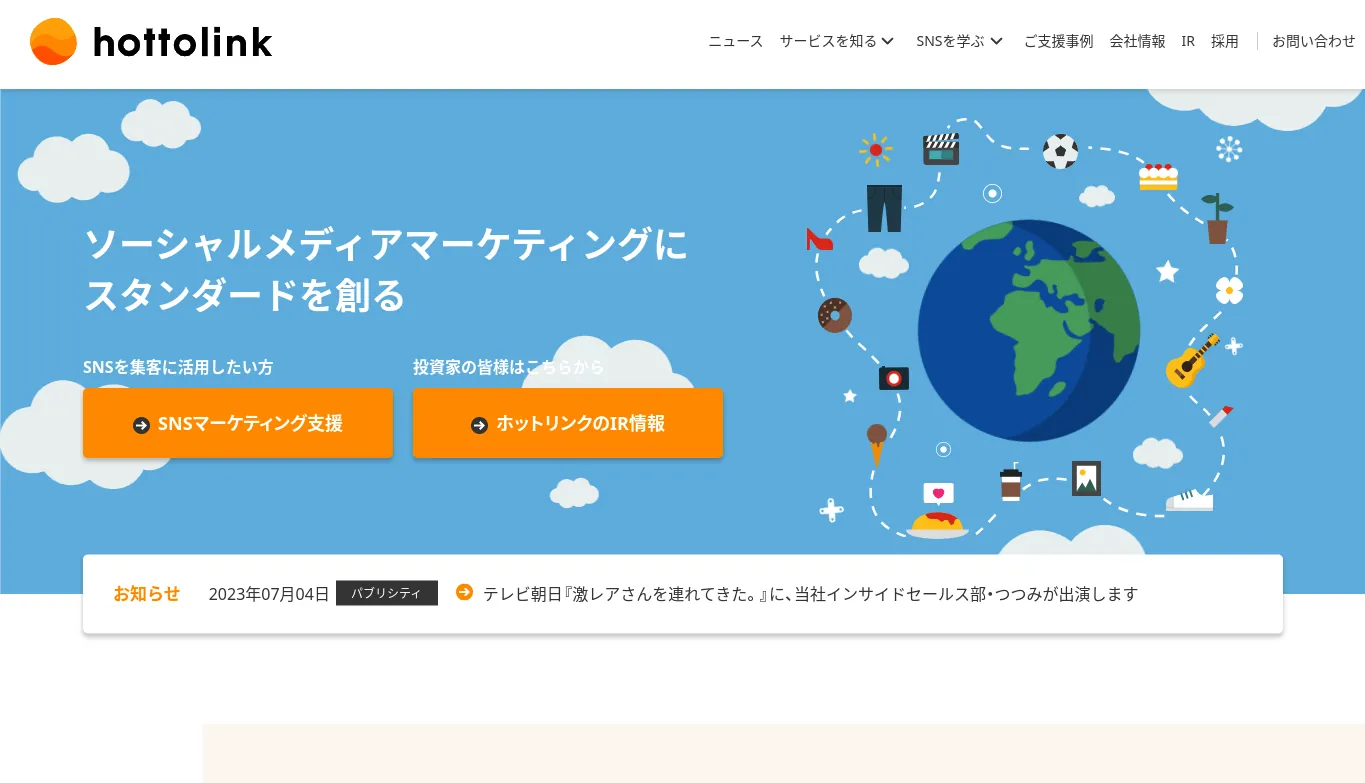Click the ホットリンクのIR情報 button

(568, 423)
